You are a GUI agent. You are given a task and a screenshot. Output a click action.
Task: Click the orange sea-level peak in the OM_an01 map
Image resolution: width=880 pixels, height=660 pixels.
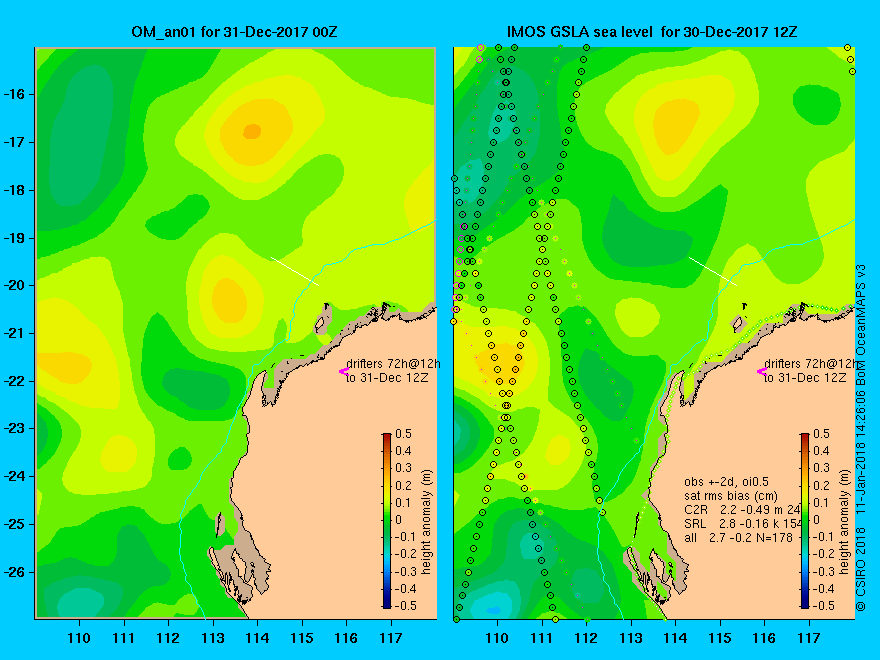252,131
